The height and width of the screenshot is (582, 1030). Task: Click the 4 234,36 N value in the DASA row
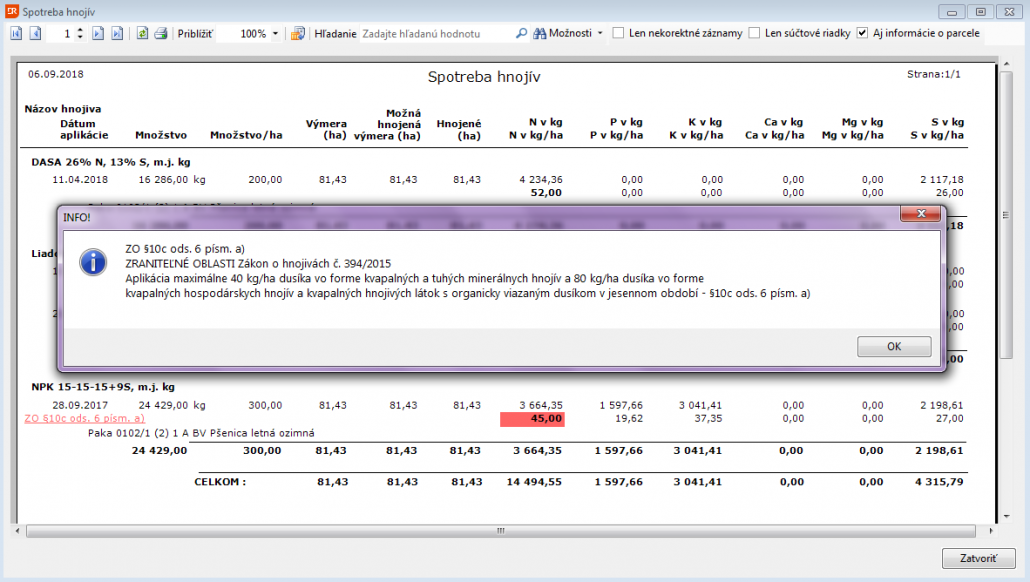tap(541, 179)
